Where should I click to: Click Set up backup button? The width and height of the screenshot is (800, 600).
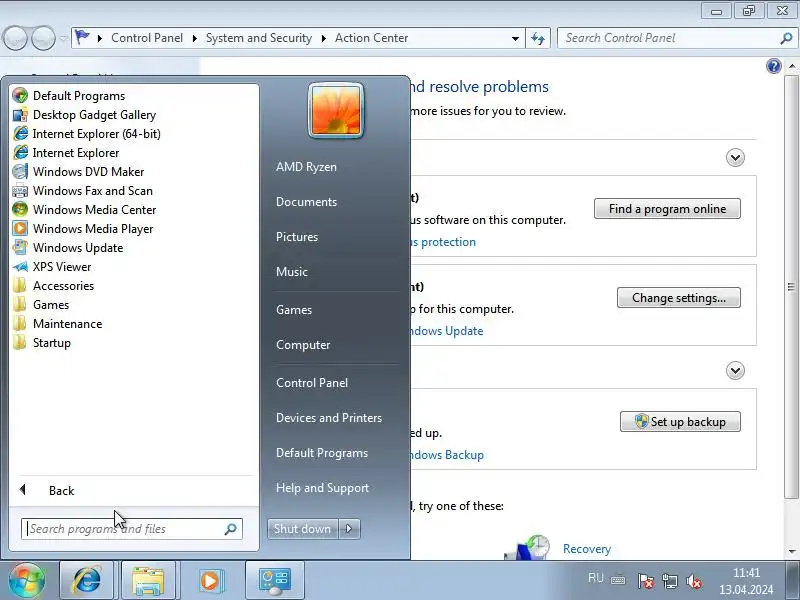[x=680, y=421]
